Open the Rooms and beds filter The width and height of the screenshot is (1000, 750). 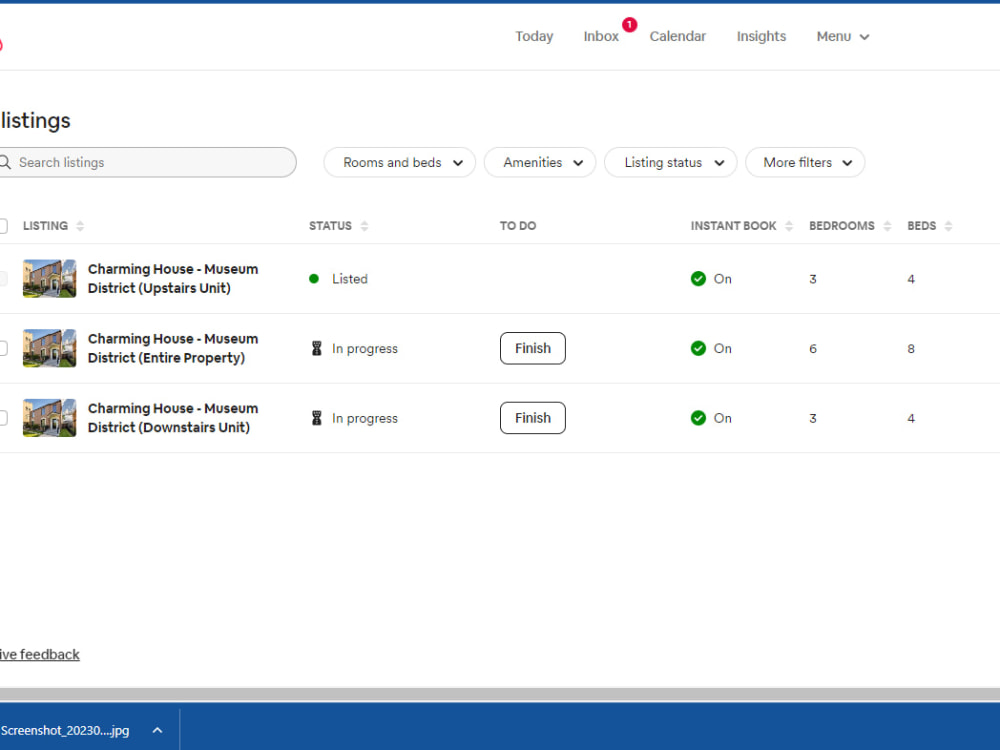399,163
